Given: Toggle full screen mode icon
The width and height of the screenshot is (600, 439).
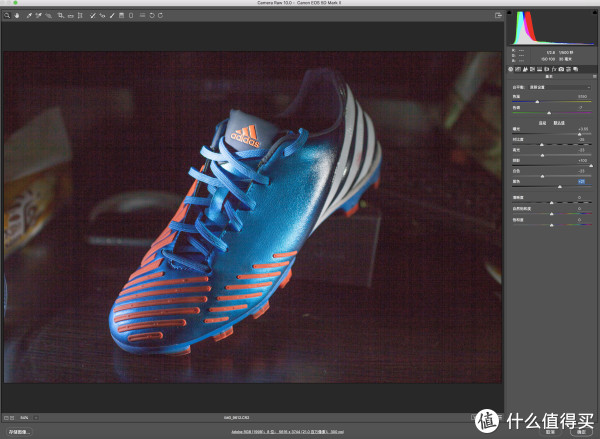Looking at the screenshot, I should [498, 15].
